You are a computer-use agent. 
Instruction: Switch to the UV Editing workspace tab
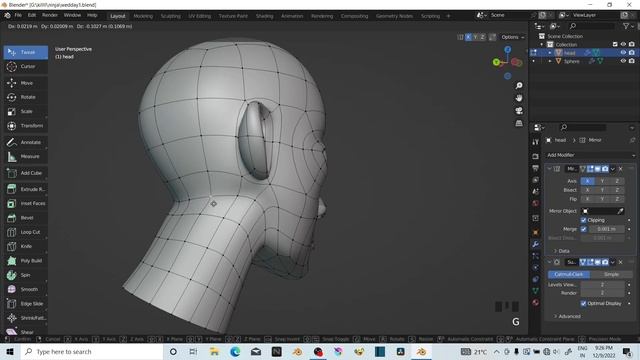(x=200, y=16)
